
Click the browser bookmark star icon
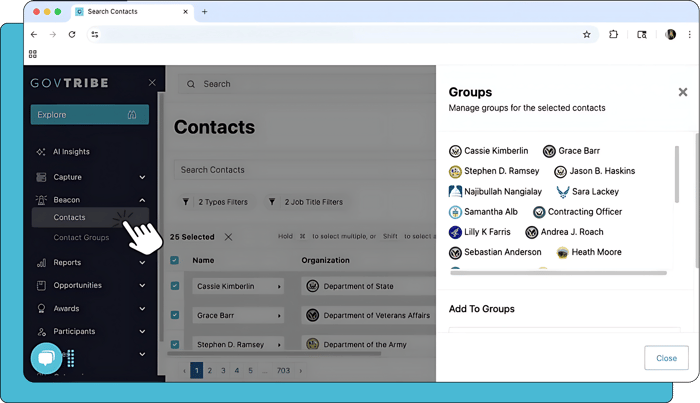(x=587, y=34)
